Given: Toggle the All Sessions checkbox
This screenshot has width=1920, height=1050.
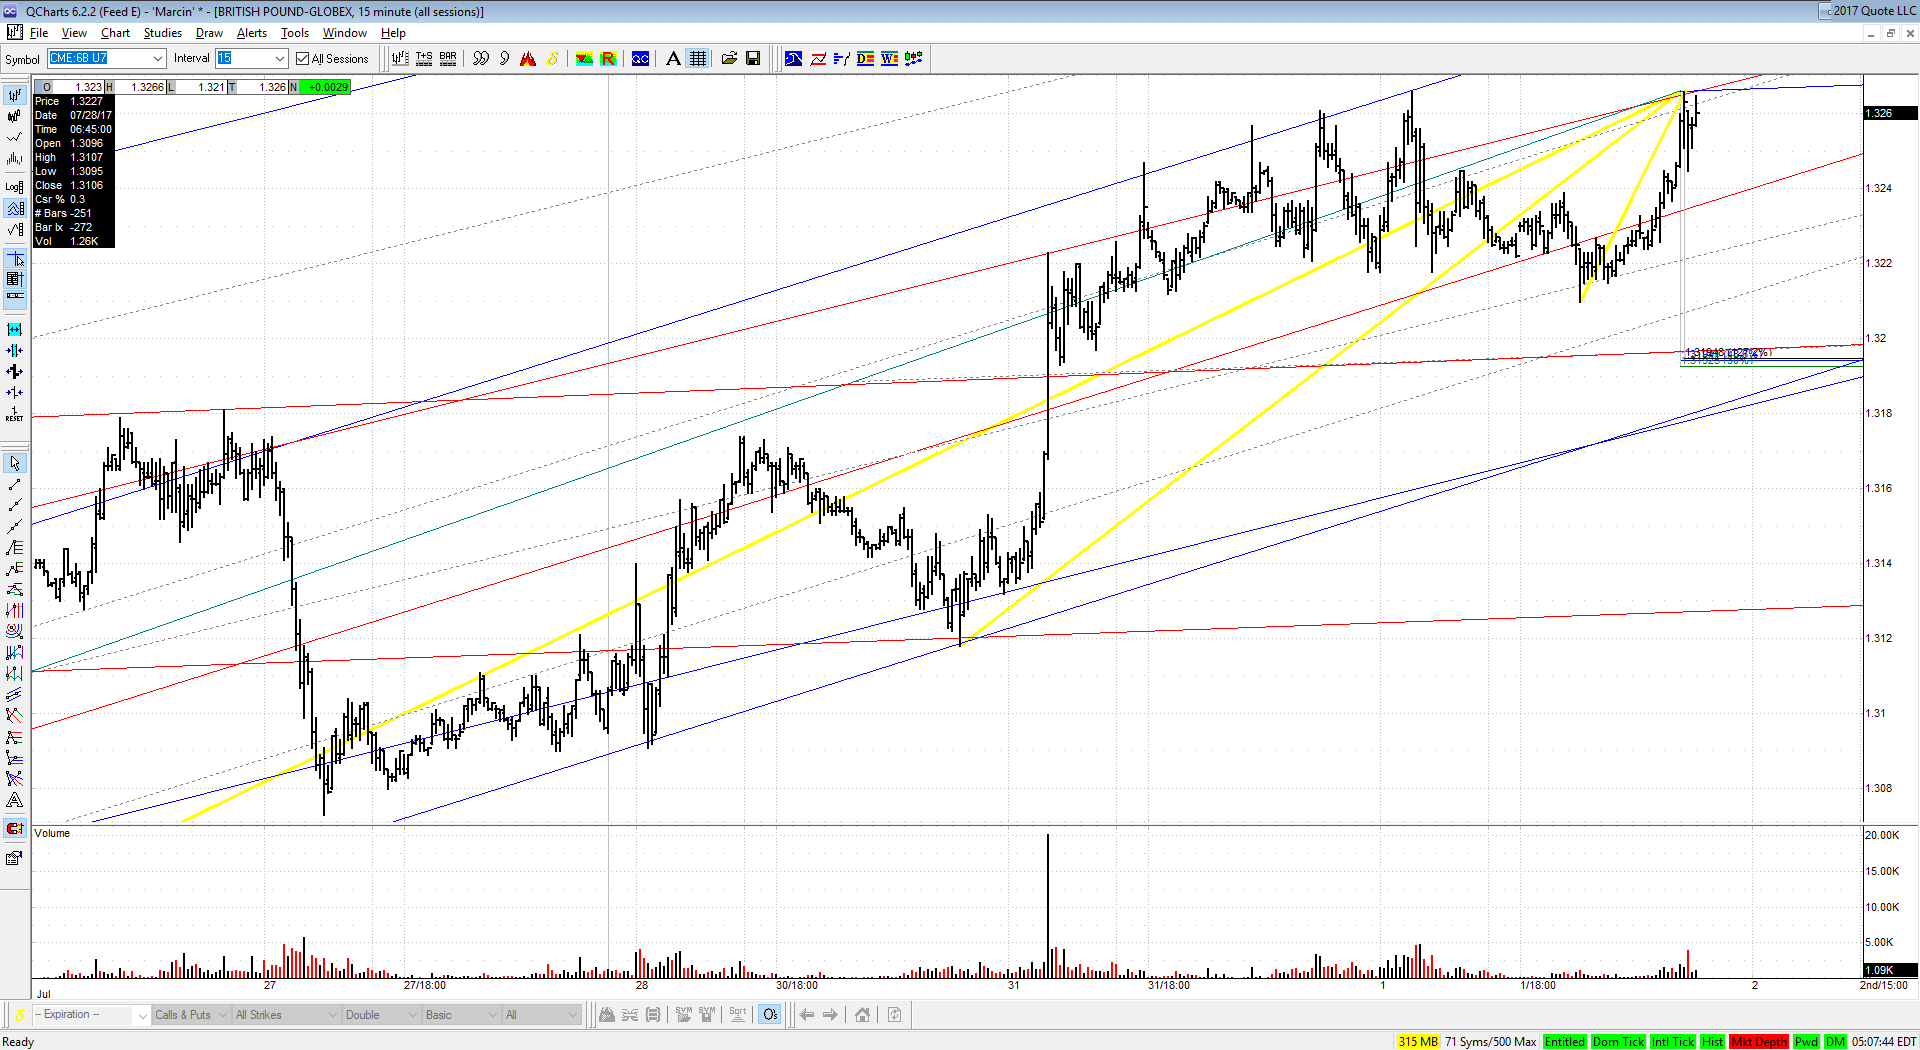Looking at the screenshot, I should pos(303,59).
